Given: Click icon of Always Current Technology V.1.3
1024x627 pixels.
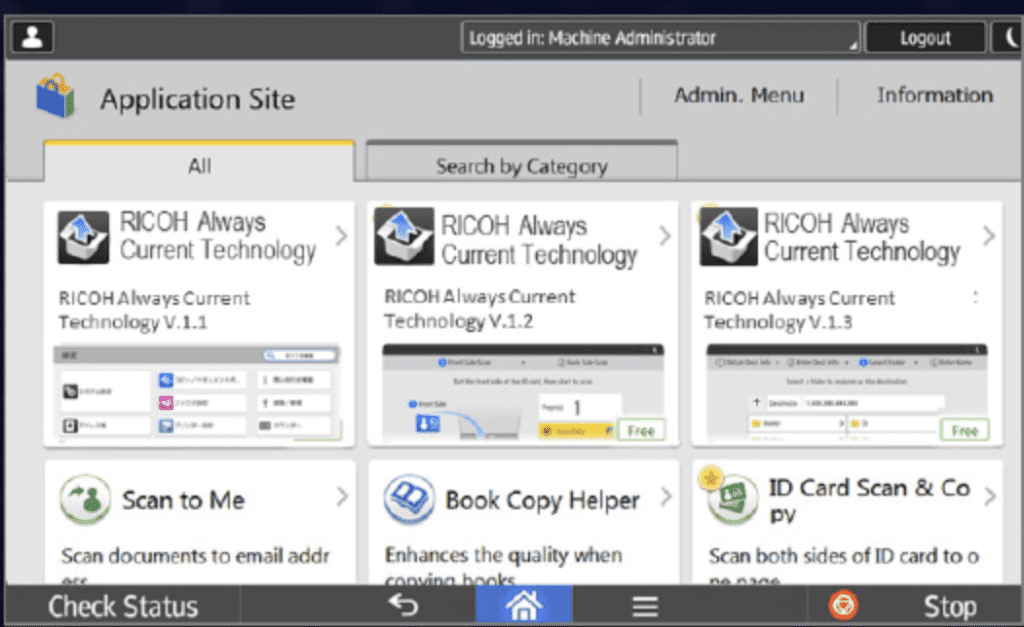Looking at the screenshot, I should pyautogui.click(x=728, y=236).
